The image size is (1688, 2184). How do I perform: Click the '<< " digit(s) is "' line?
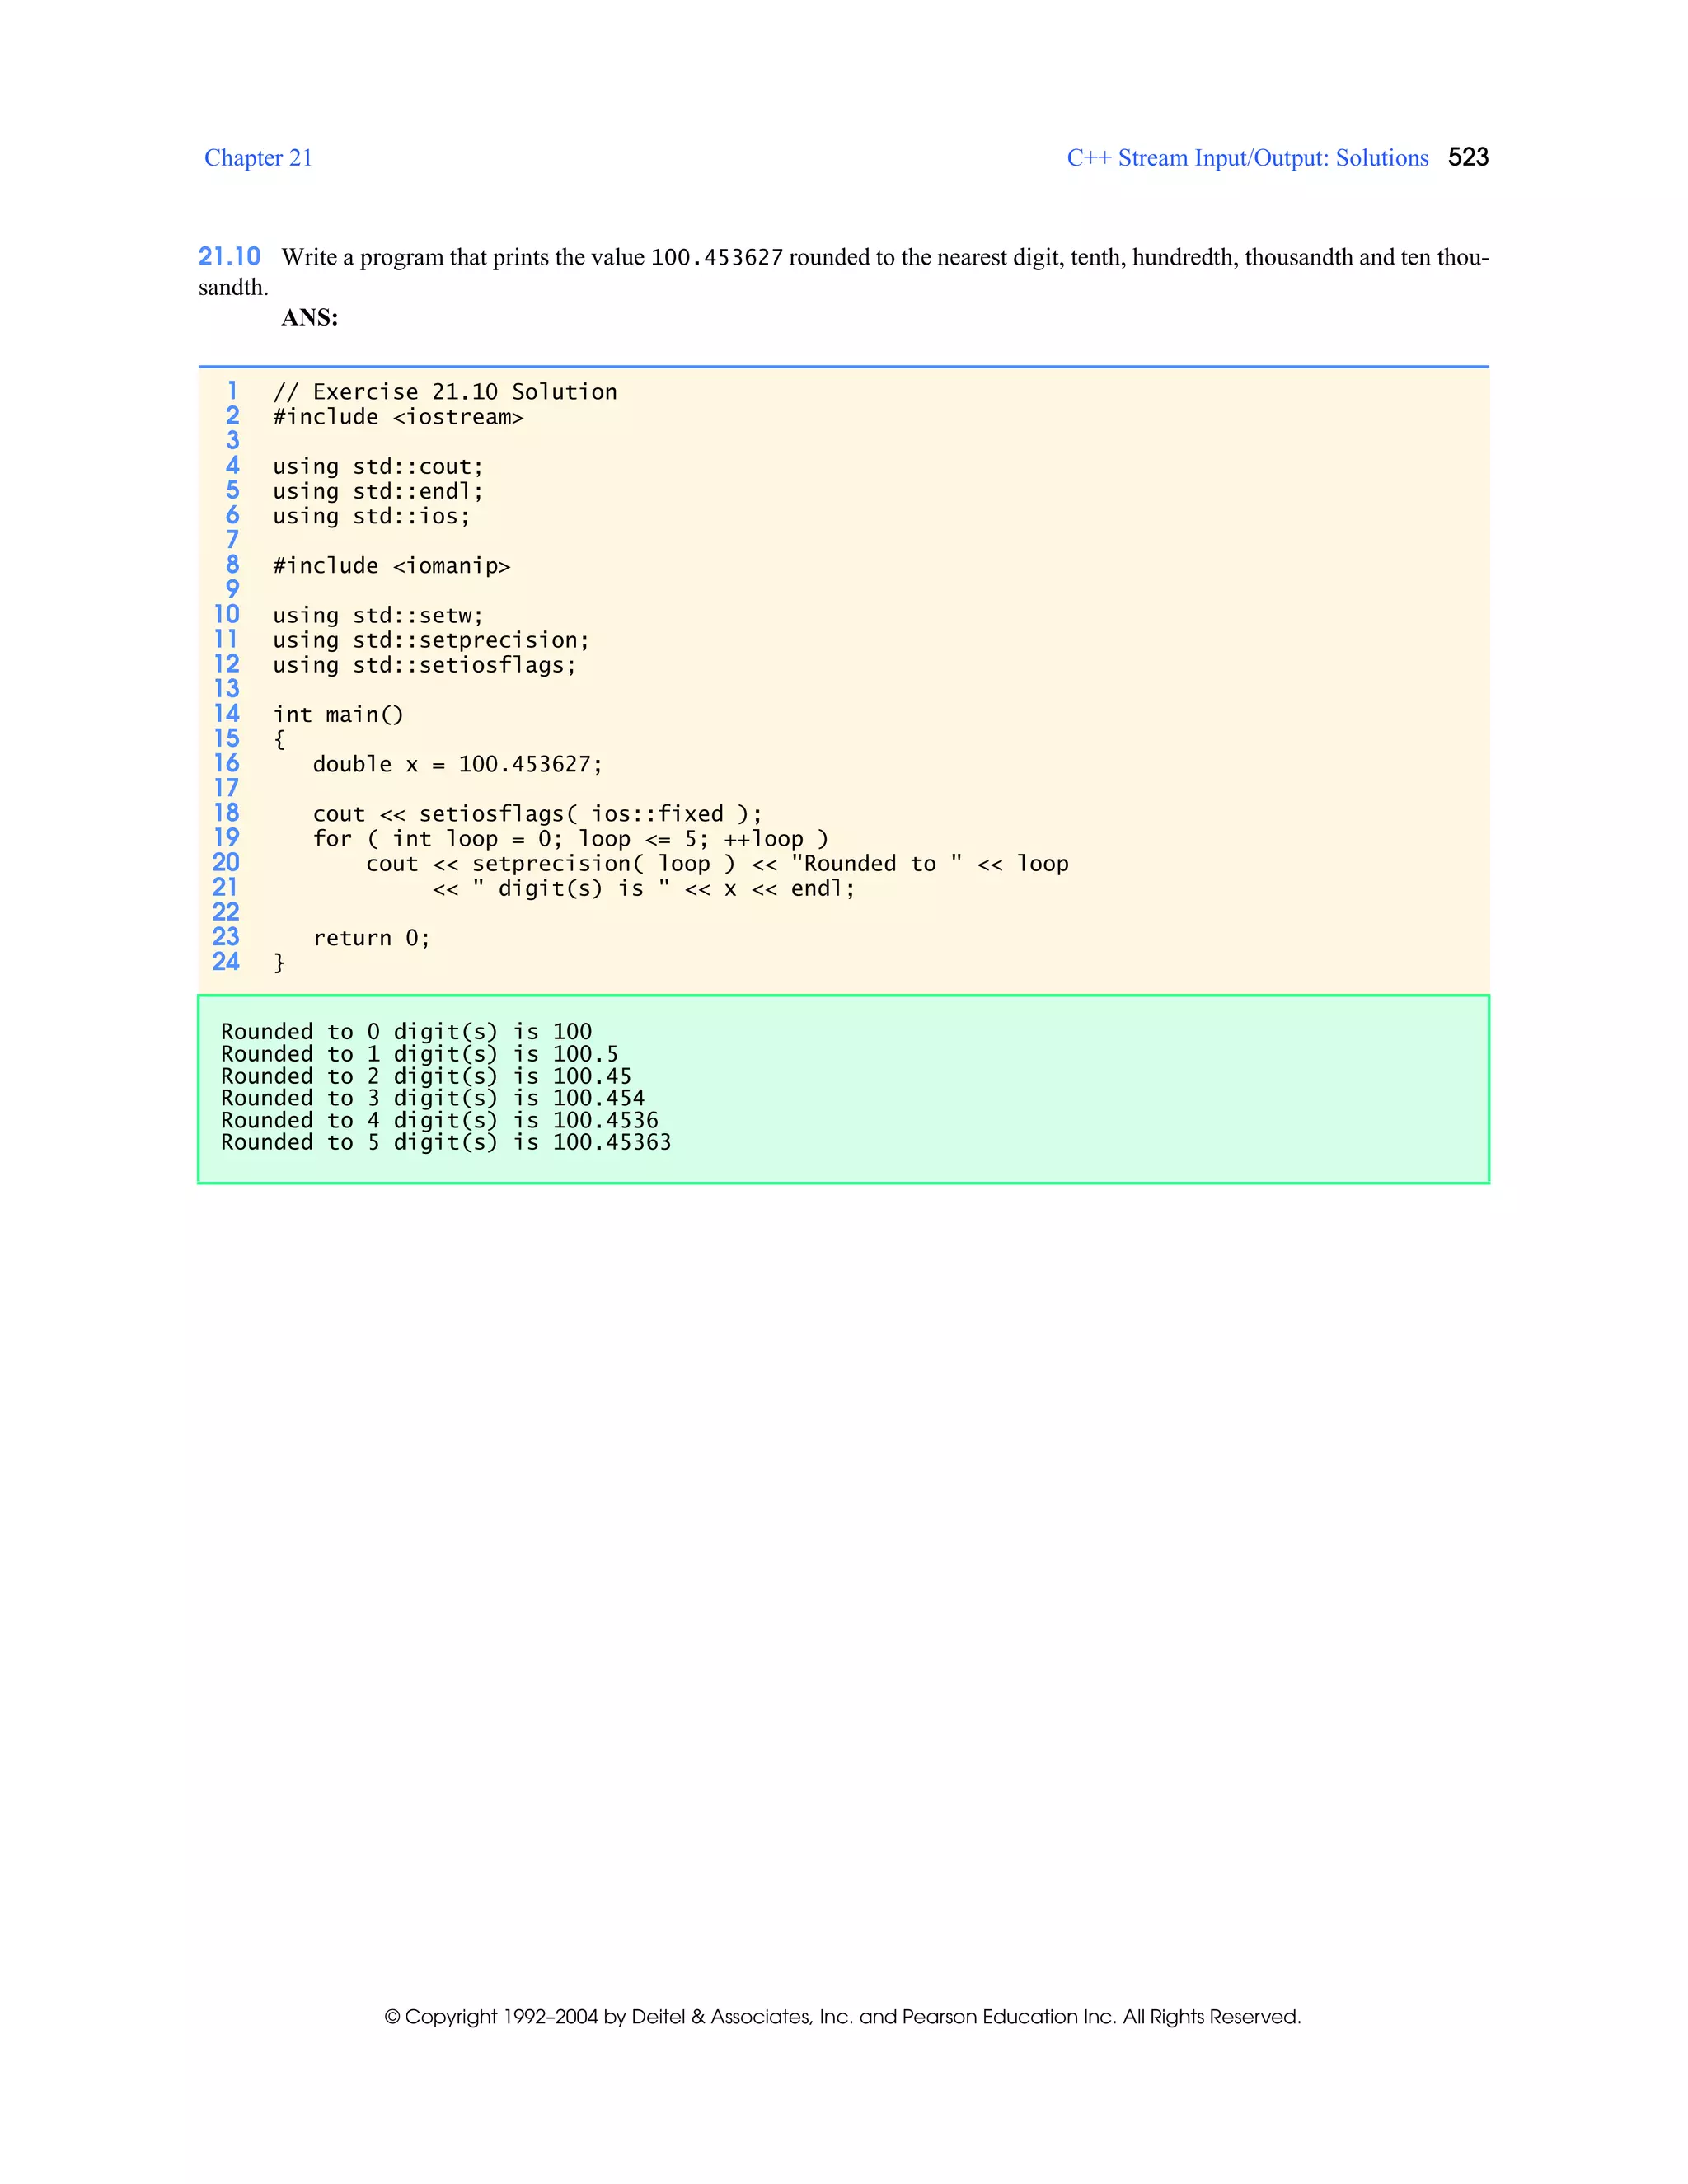[644, 889]
